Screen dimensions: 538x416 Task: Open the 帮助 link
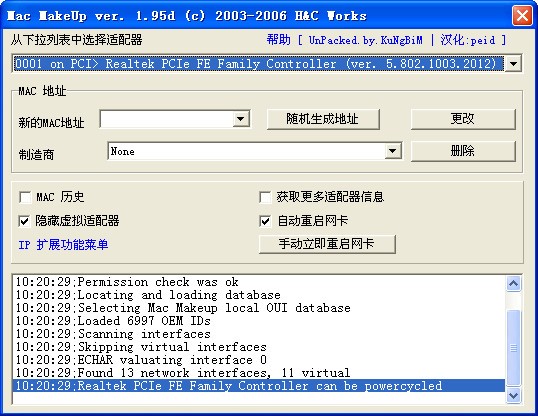[278, 40]
